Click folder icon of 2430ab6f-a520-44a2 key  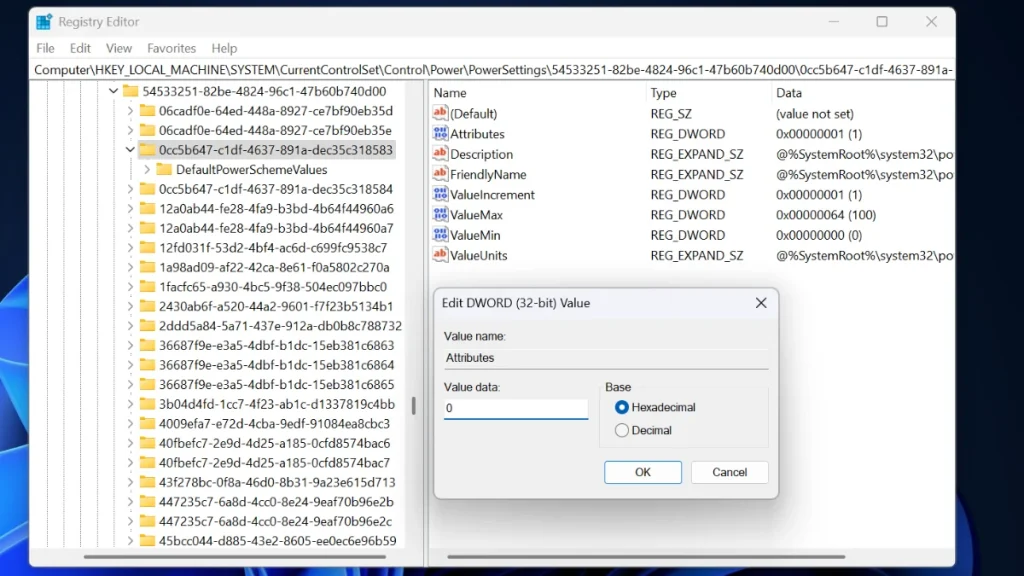click(148, 306)
